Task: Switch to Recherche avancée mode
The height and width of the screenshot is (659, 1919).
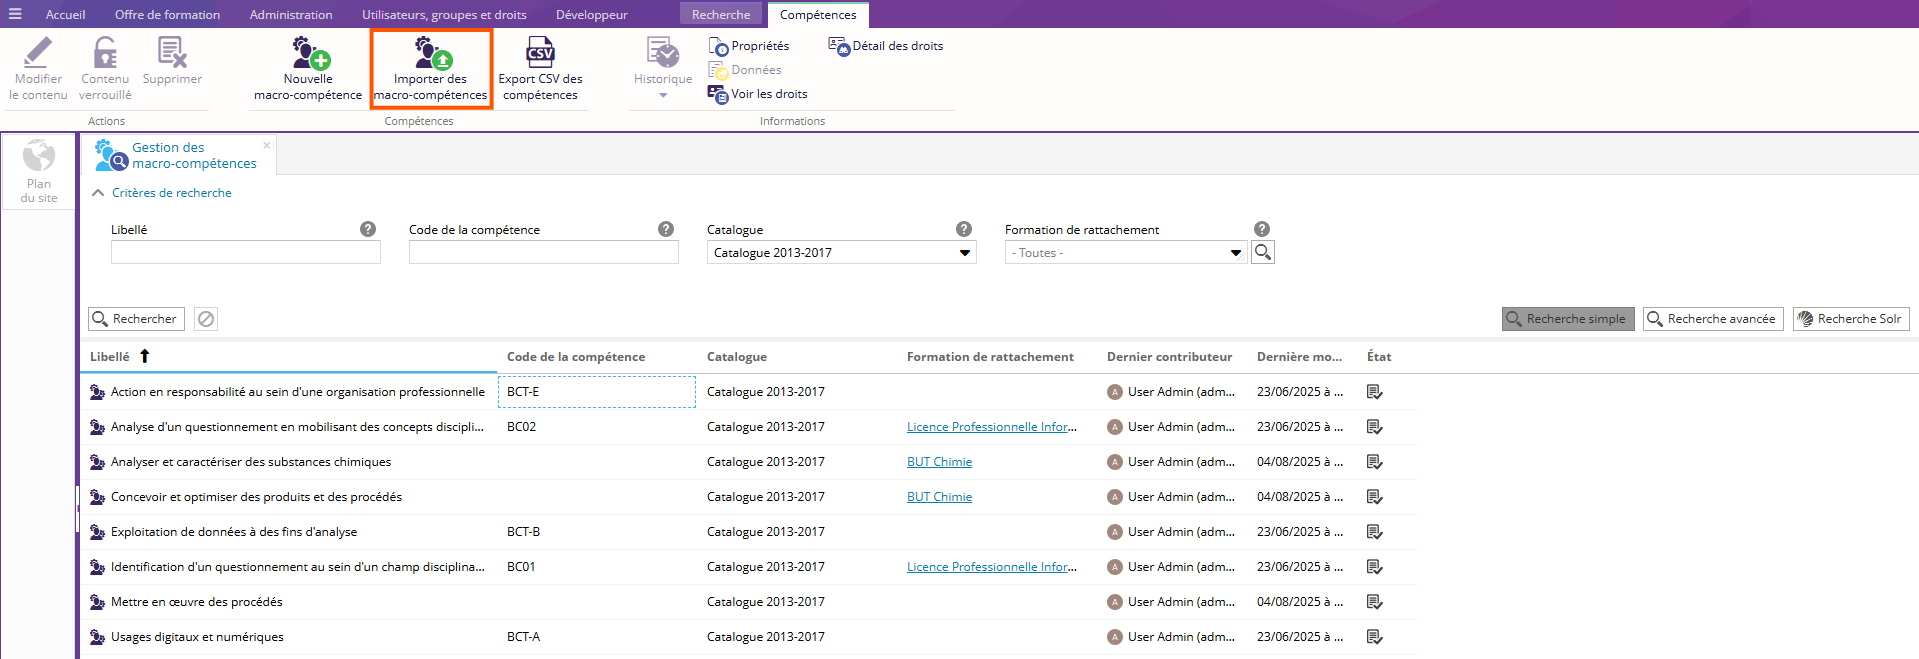Action: tap(1712, 319)
